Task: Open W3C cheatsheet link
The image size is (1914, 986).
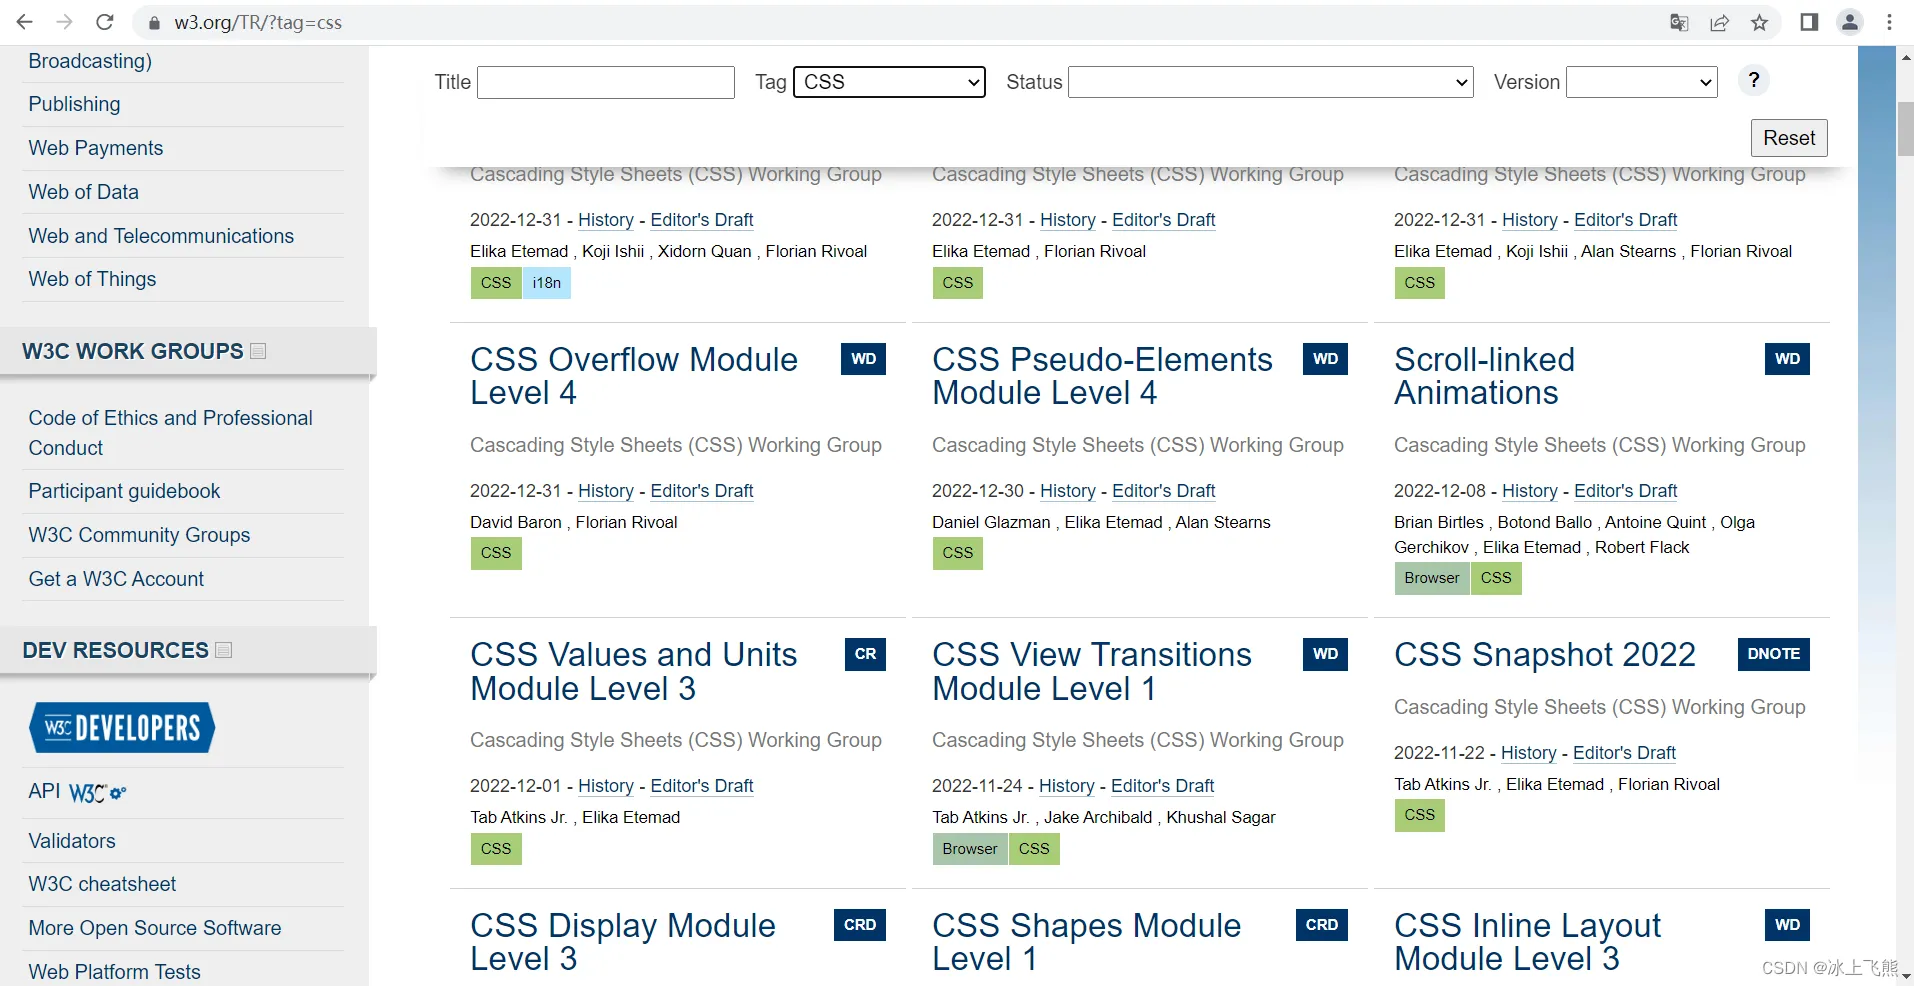Action: coord(102,884)
